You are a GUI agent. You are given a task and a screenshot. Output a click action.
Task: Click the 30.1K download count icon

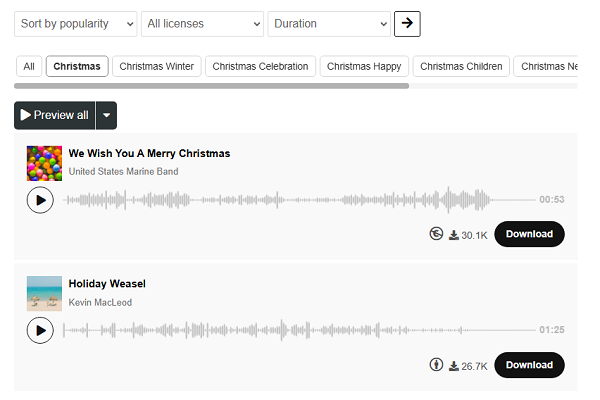click(454, 235)
